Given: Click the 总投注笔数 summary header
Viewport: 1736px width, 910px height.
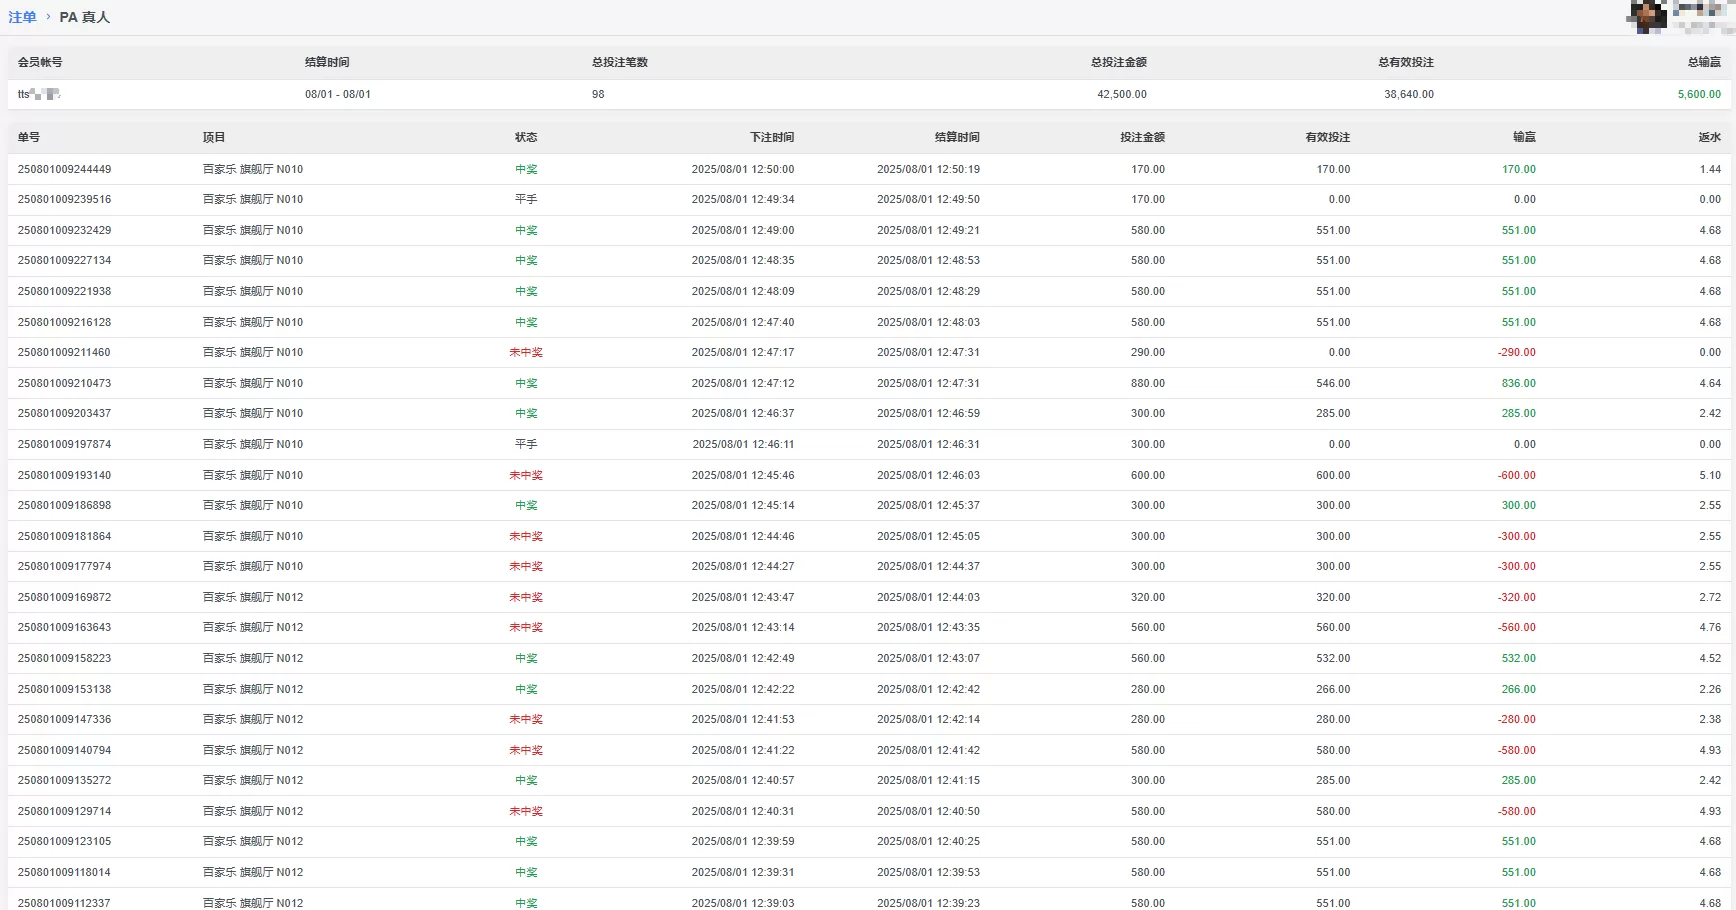Looking at the screenshot, I should [x=620, y=62].
